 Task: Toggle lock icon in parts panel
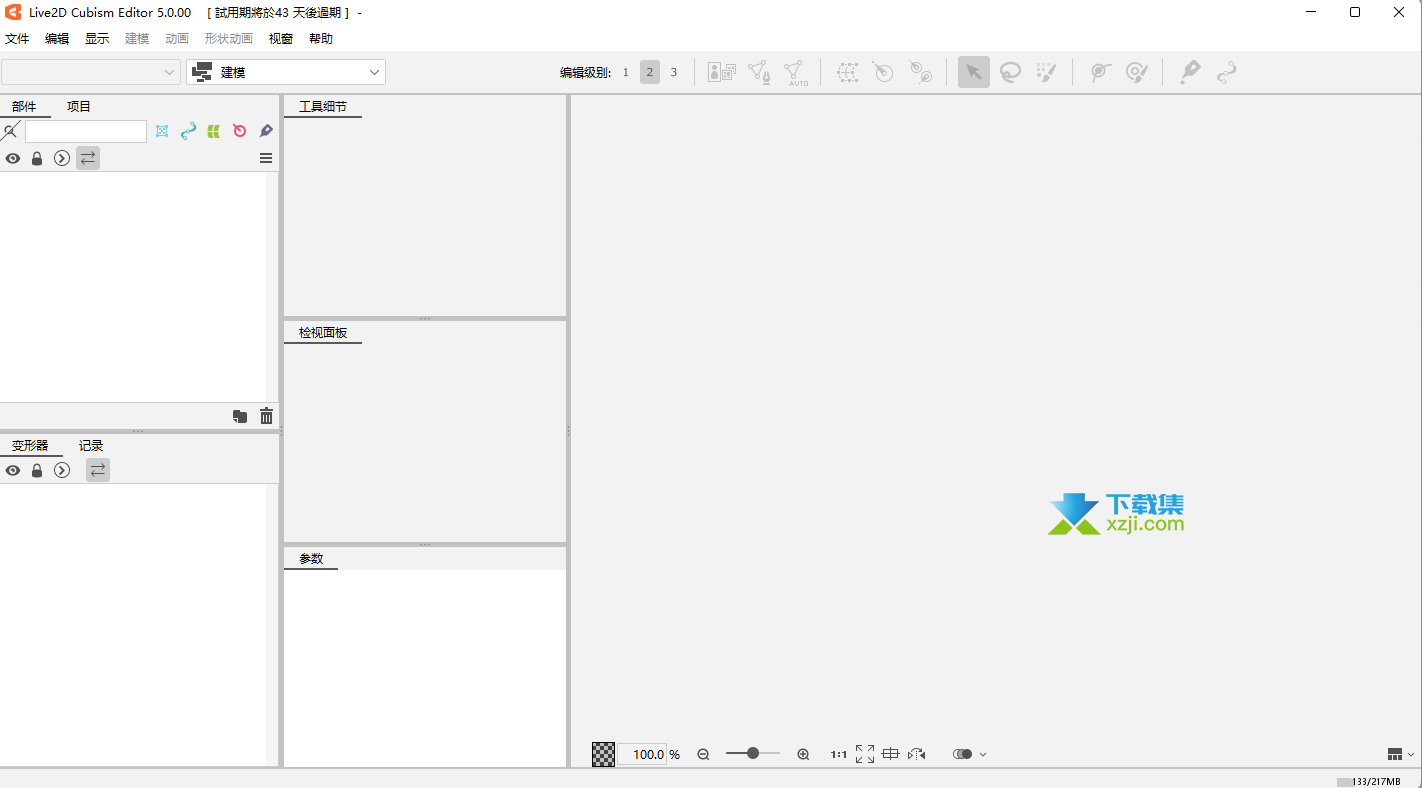tap(37, 158)
